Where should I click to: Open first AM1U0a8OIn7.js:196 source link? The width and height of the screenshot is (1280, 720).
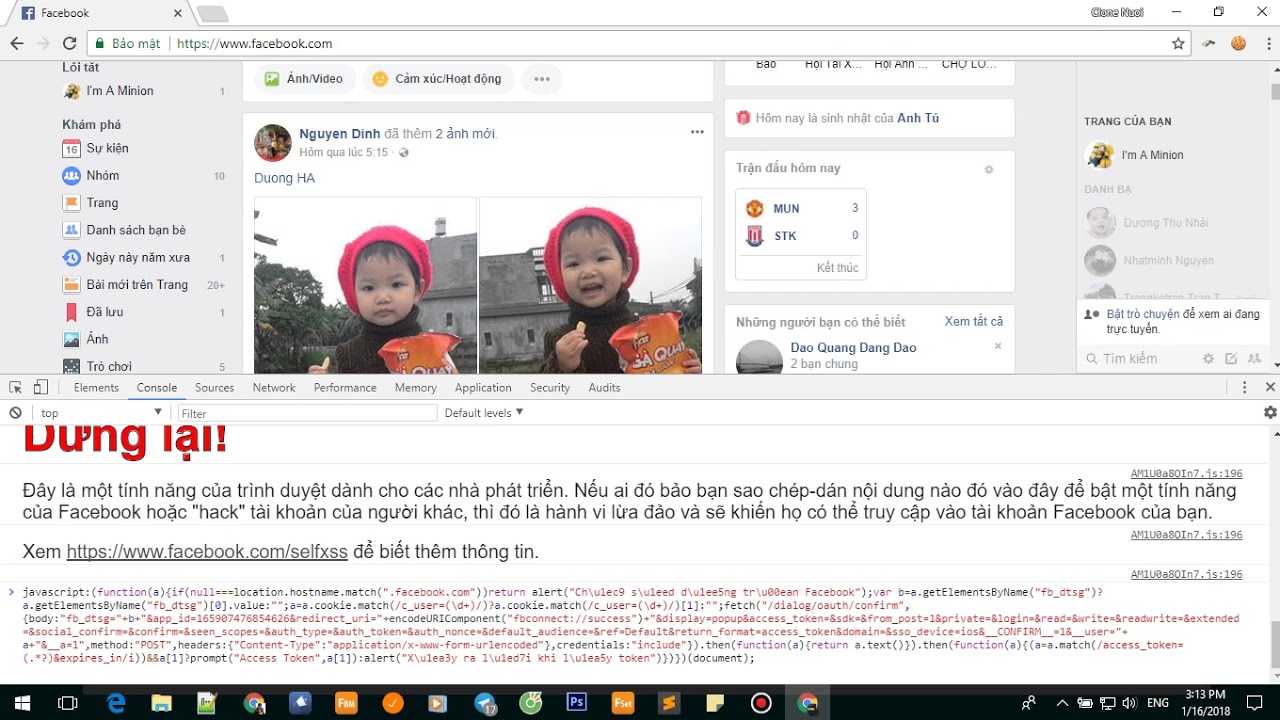click(1186, 474)
